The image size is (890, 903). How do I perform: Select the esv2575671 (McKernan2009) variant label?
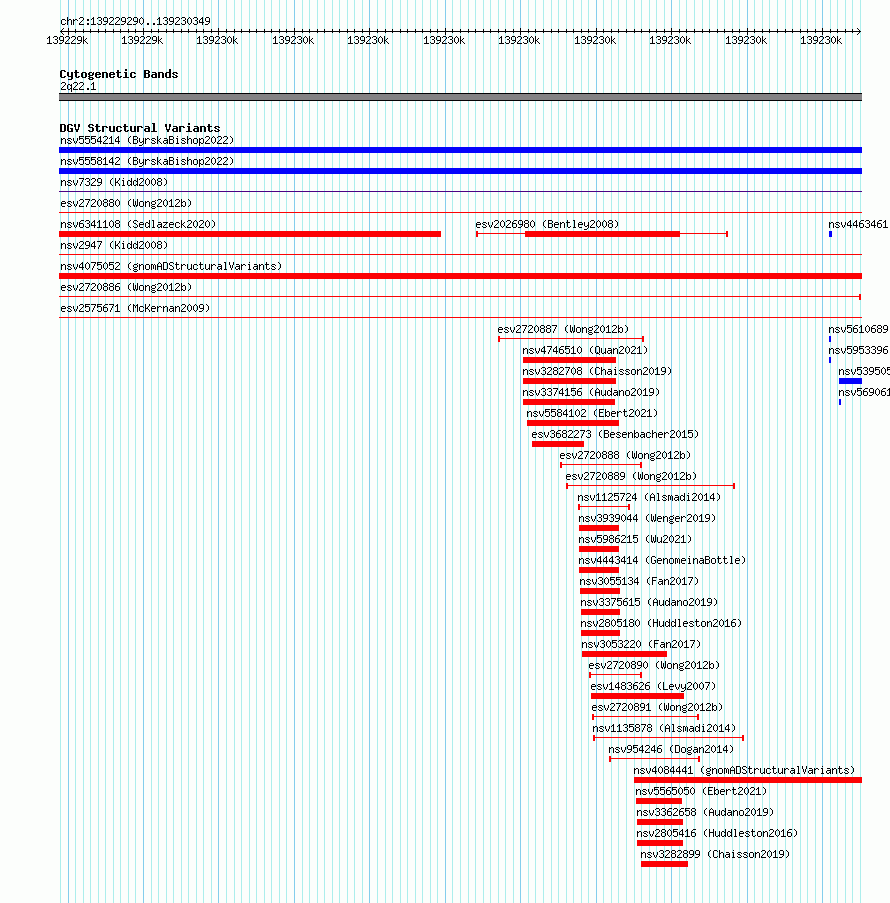point(135,308)
